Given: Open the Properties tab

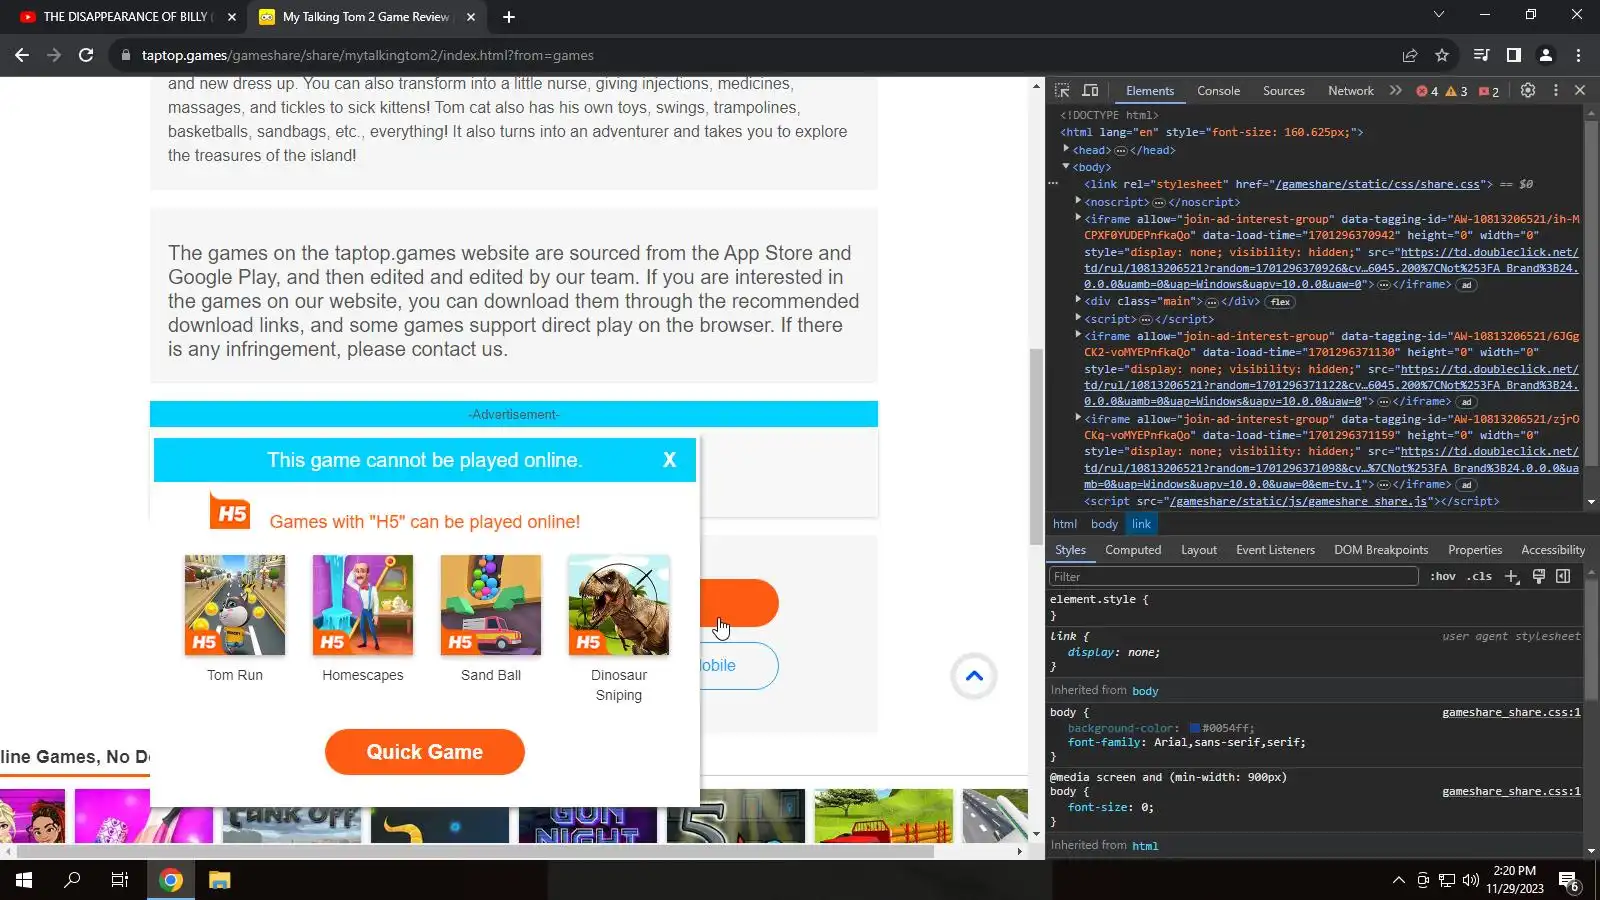Looking at the screenshot, I should point(1475,550).
